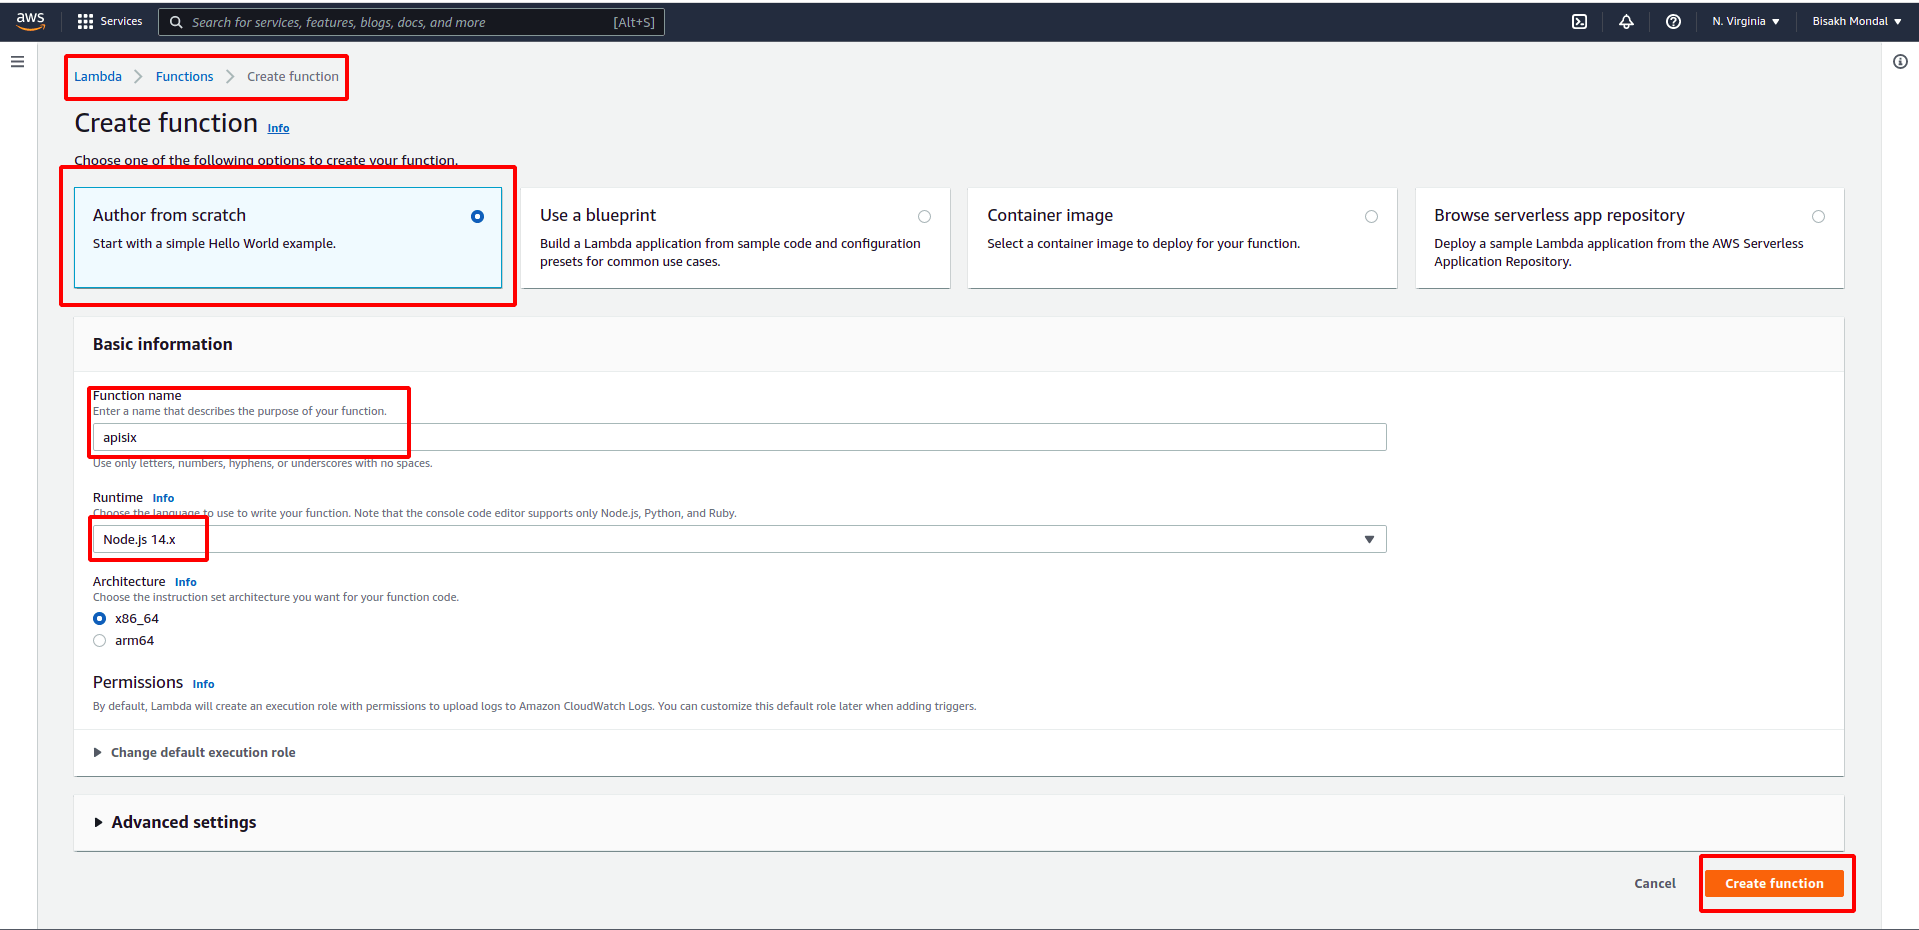Choose arm64 architecture

coord(100,641)
